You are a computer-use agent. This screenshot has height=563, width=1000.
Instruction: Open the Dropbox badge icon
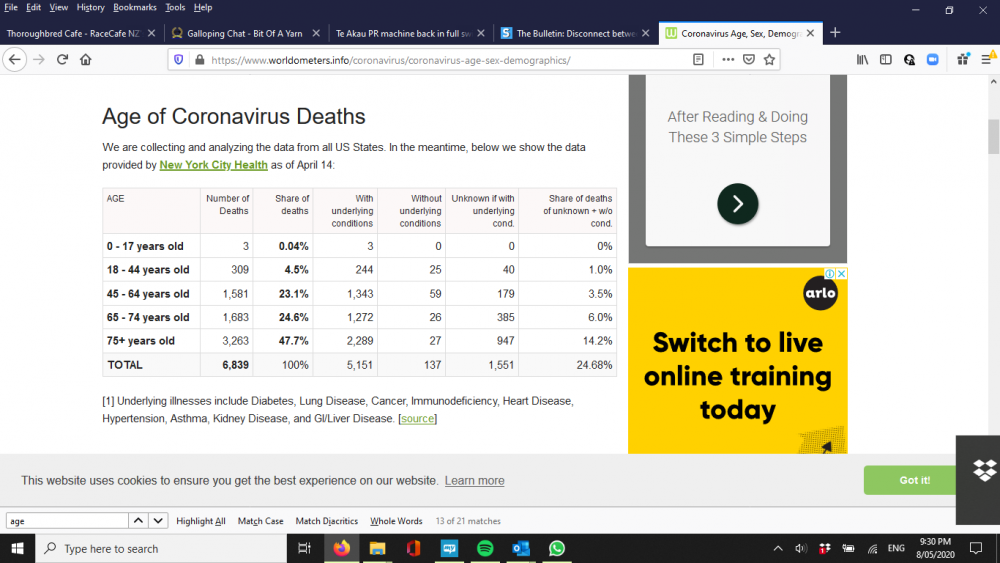(983, 470)
